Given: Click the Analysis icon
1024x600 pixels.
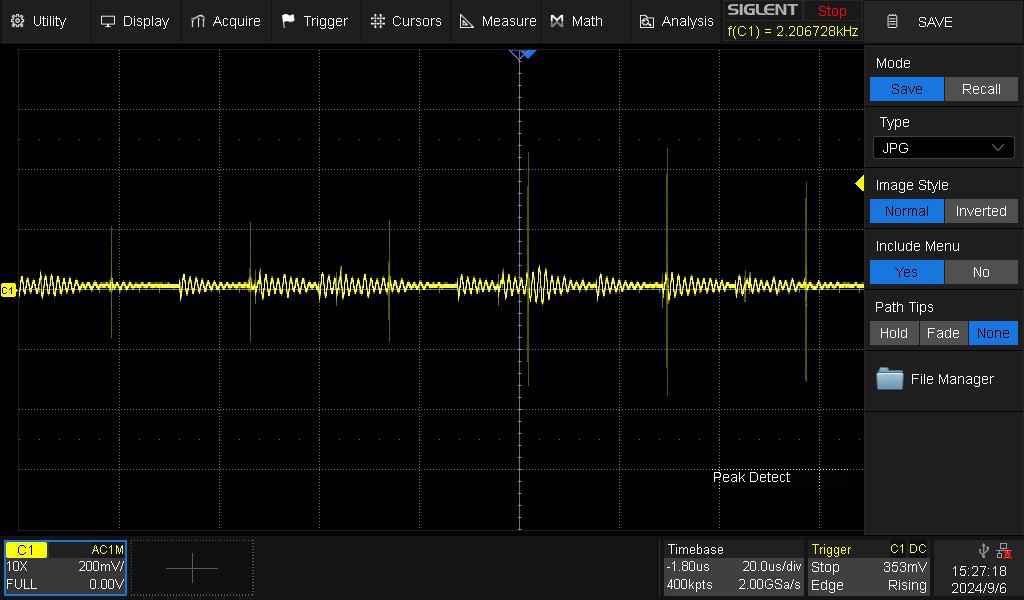Looking at the screenshot, I should click(x=647, y=22).
